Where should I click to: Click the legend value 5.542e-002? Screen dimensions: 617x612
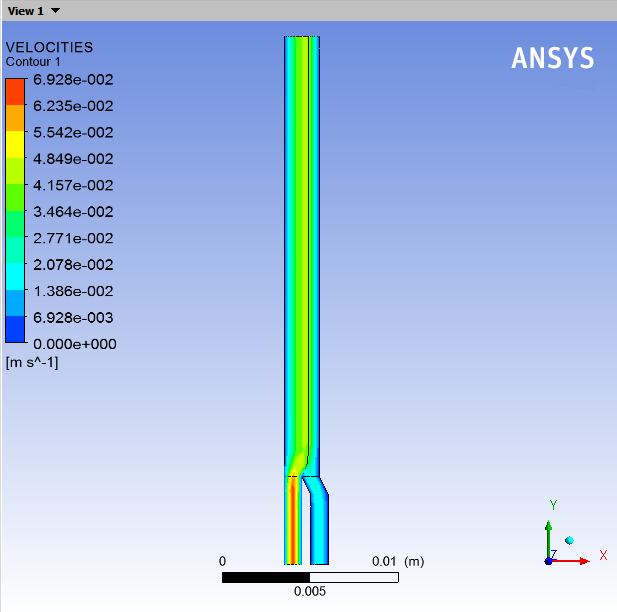tap(73, 133)
